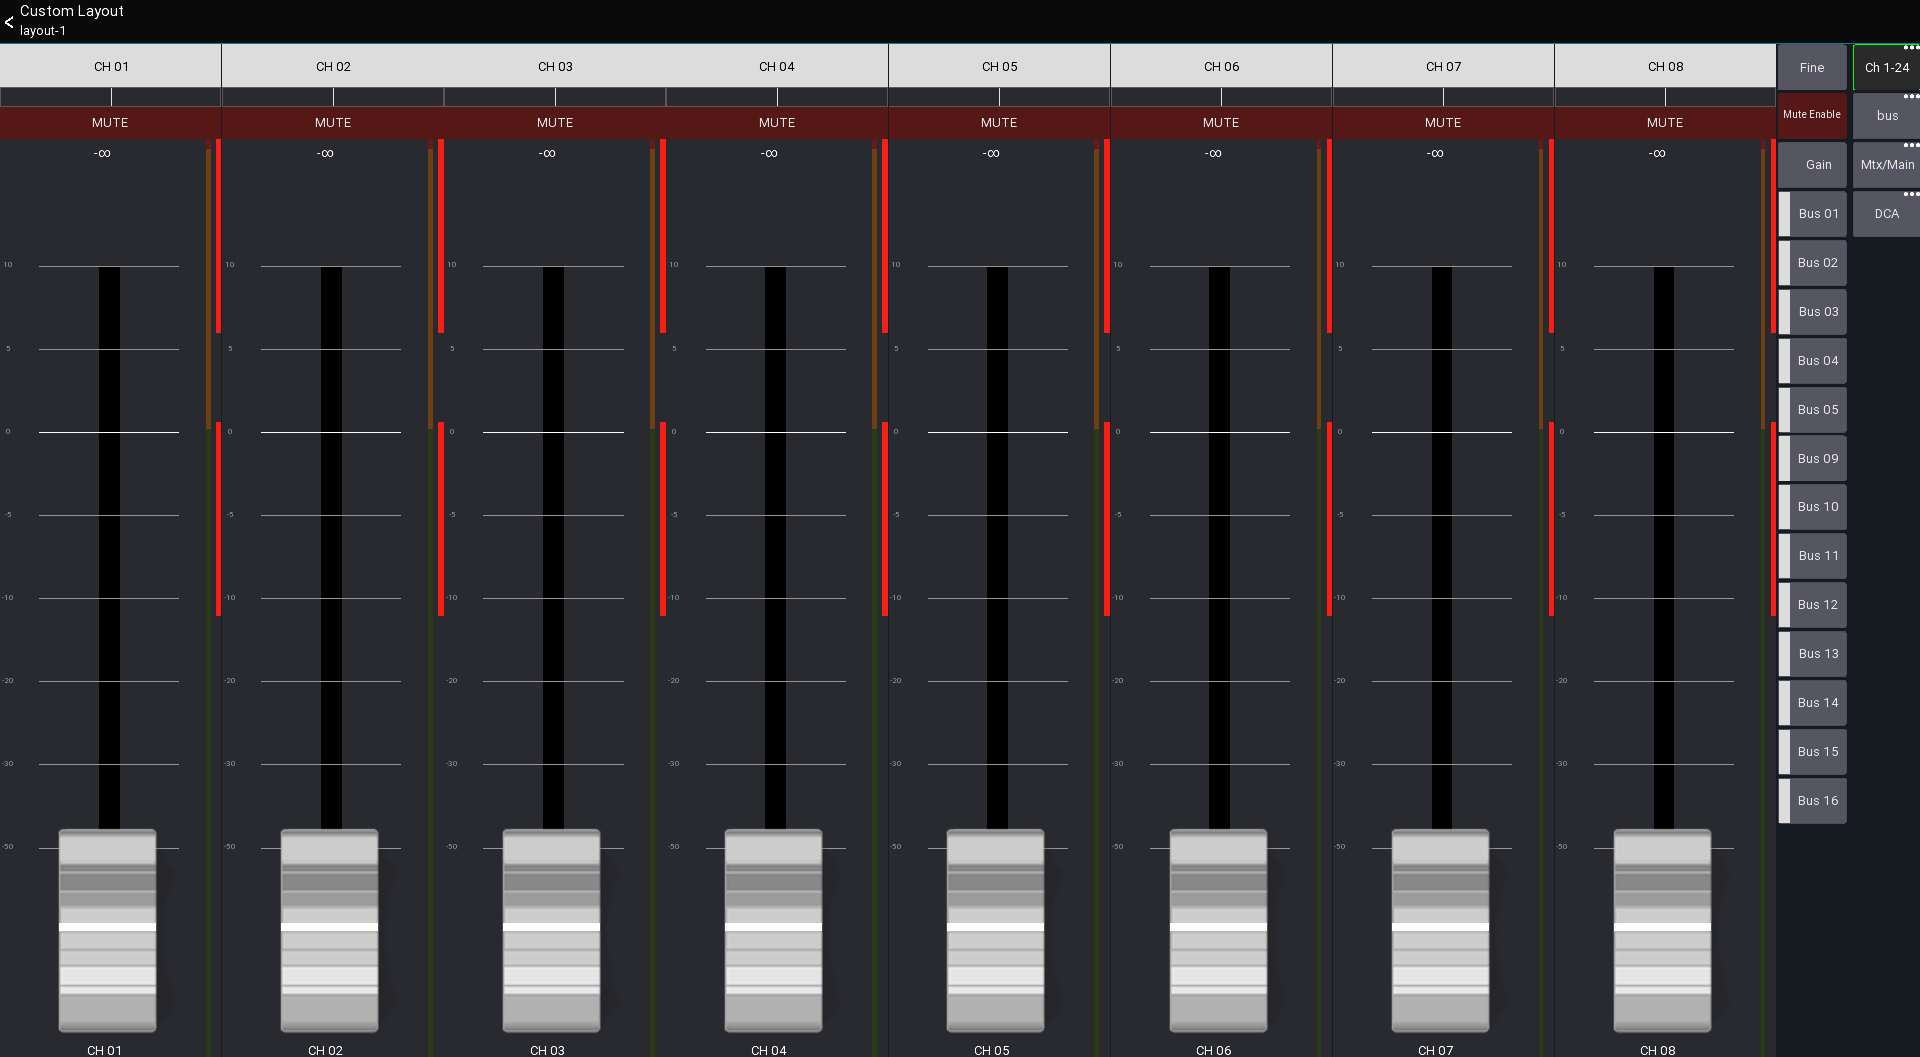Enable Fine fader adjustment mode
1920x1057 pixels.
coord(1811,67)
